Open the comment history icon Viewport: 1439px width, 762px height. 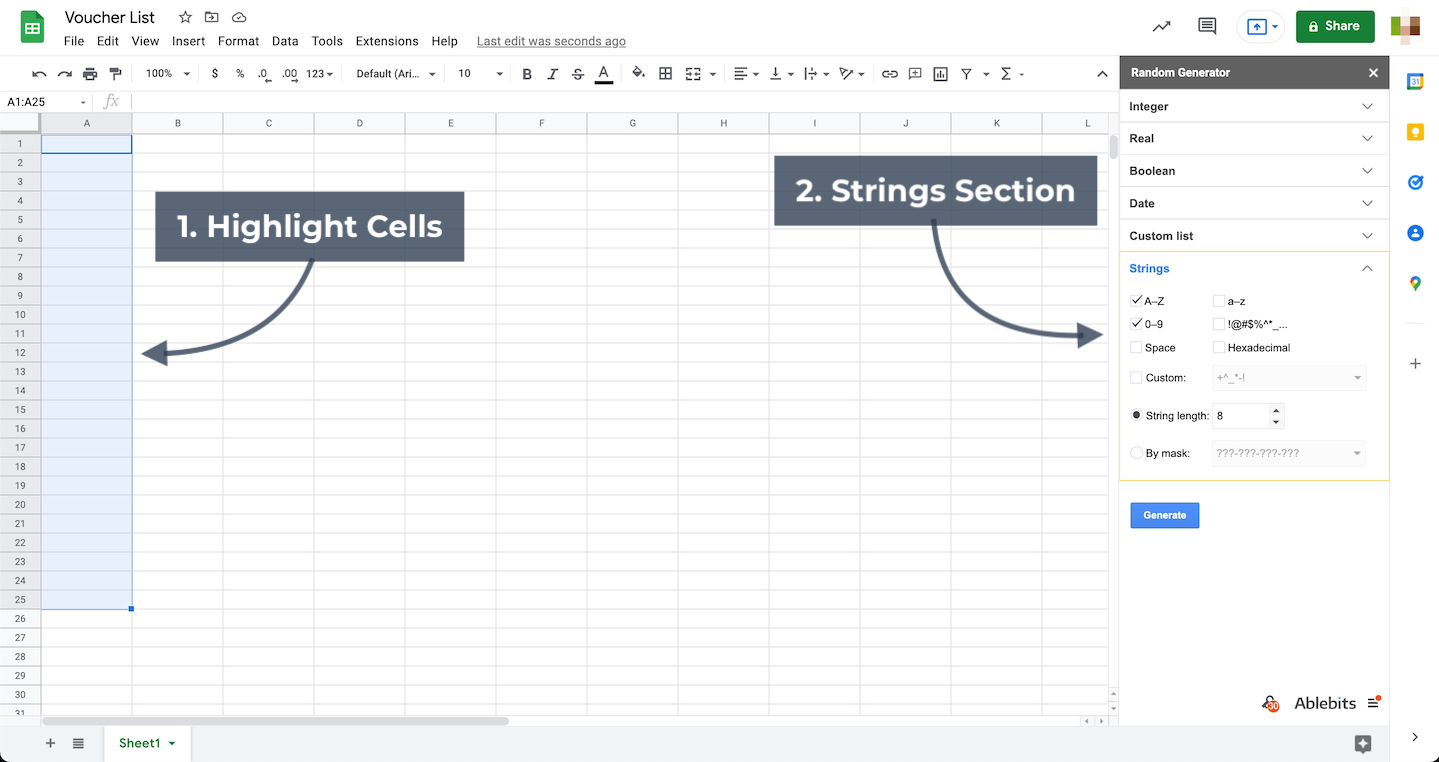1207,27
